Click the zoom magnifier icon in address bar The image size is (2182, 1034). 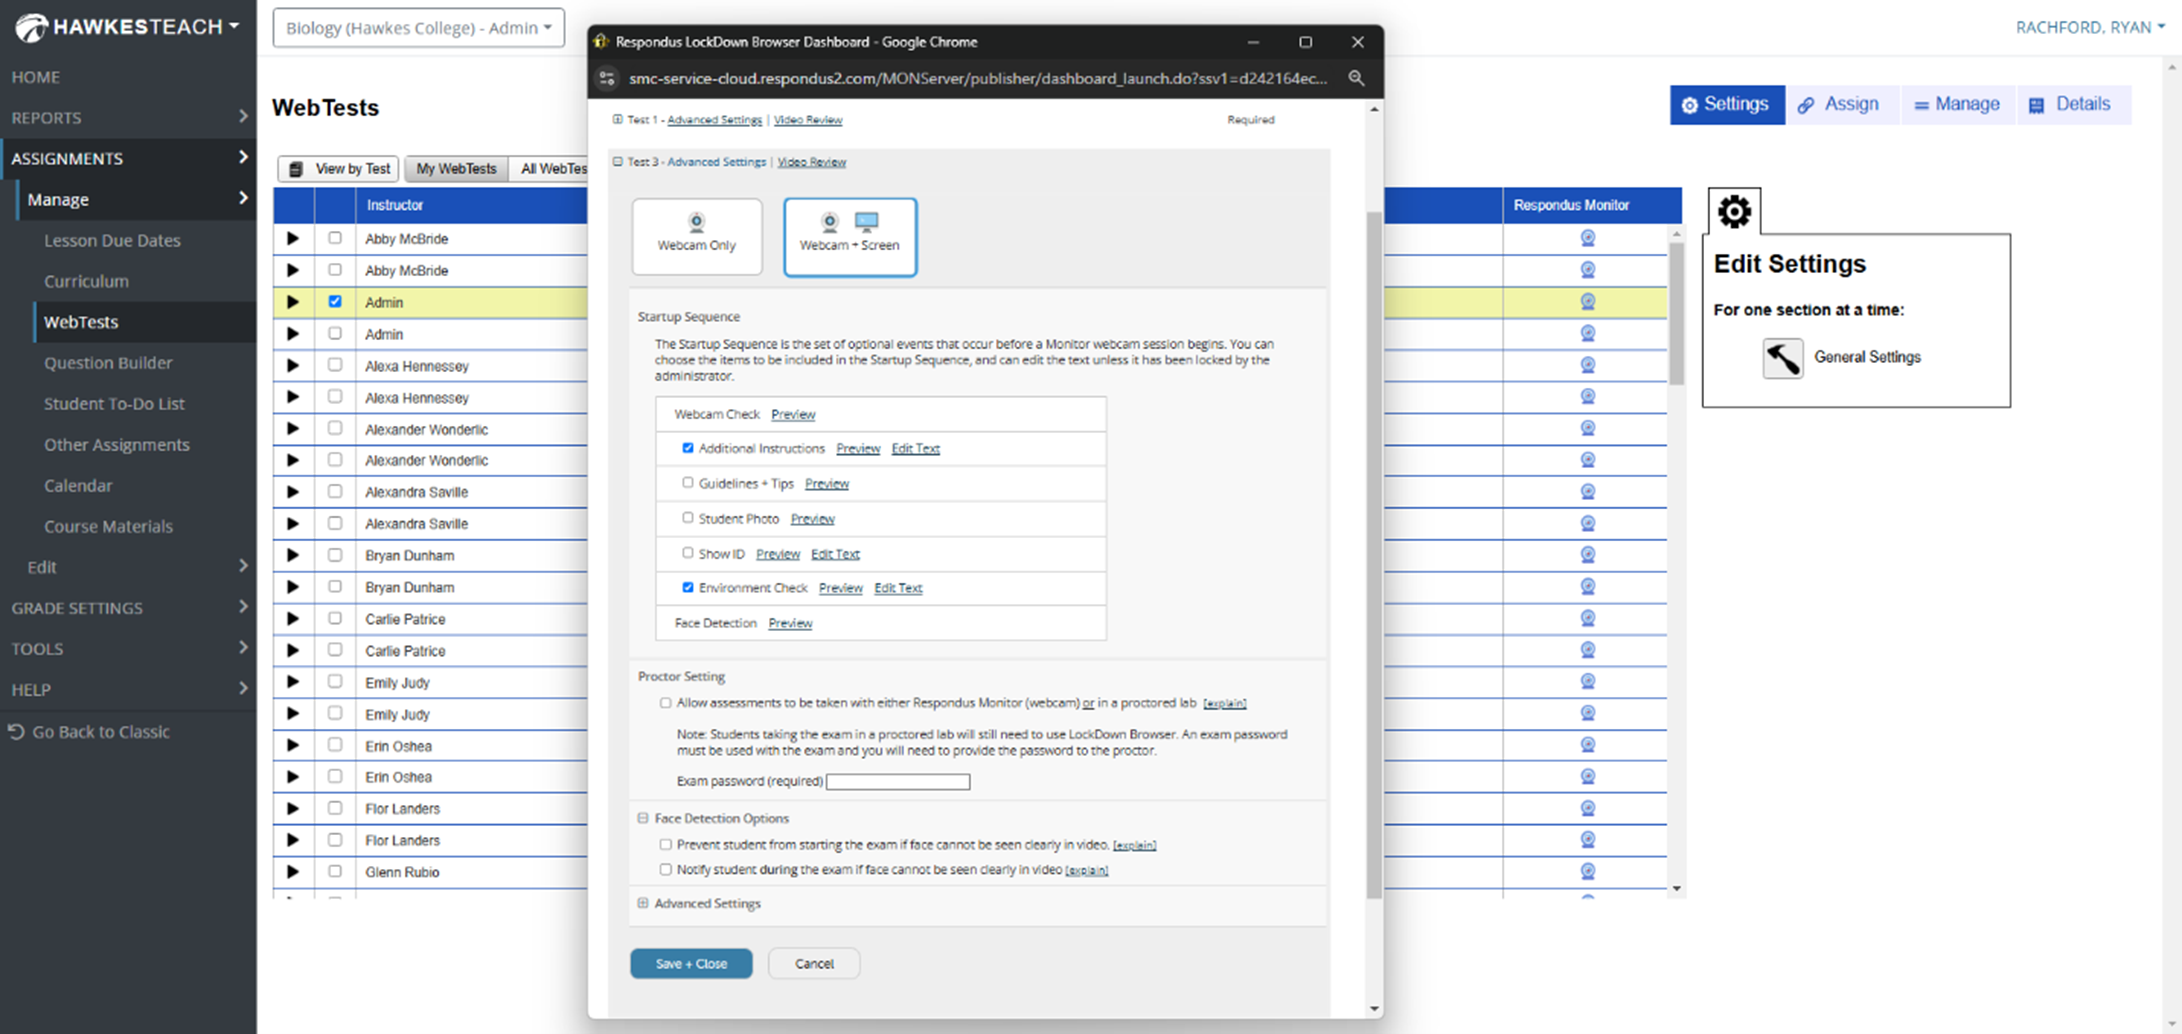coord(1356,78)
